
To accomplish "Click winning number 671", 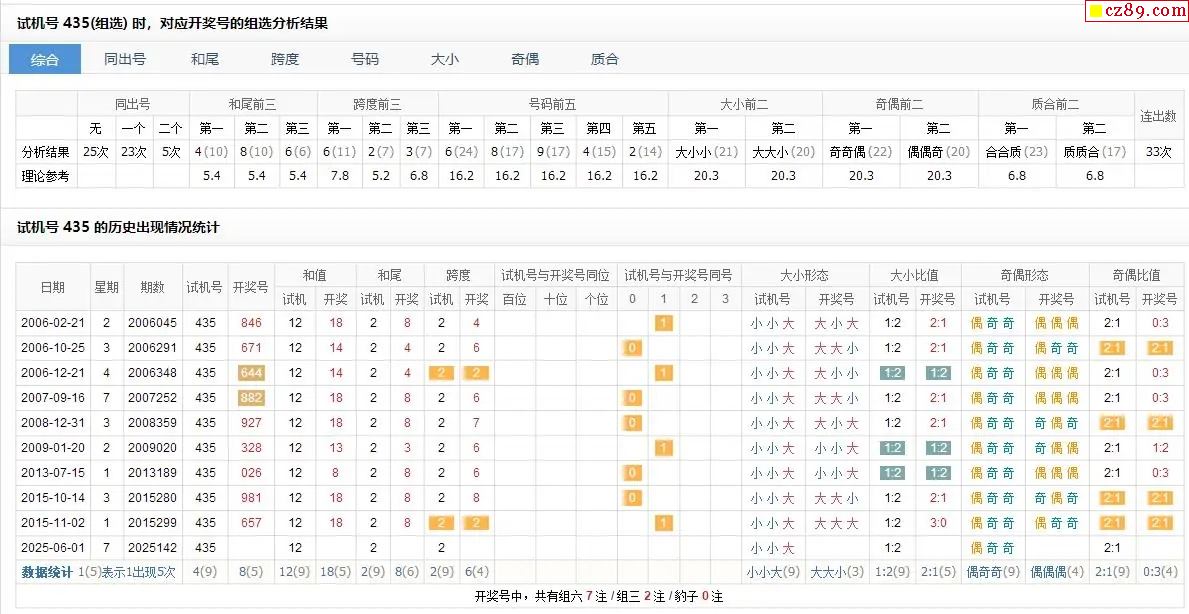I will coord(251,348).
